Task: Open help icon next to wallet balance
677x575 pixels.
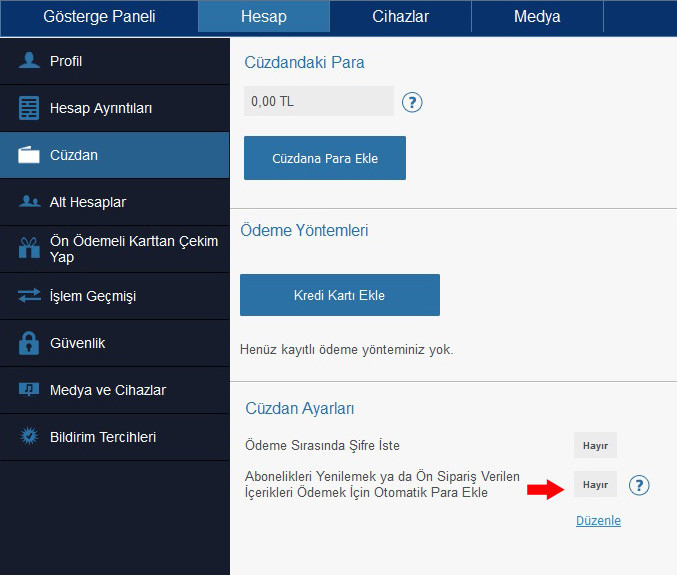Action: pos(412,102)
